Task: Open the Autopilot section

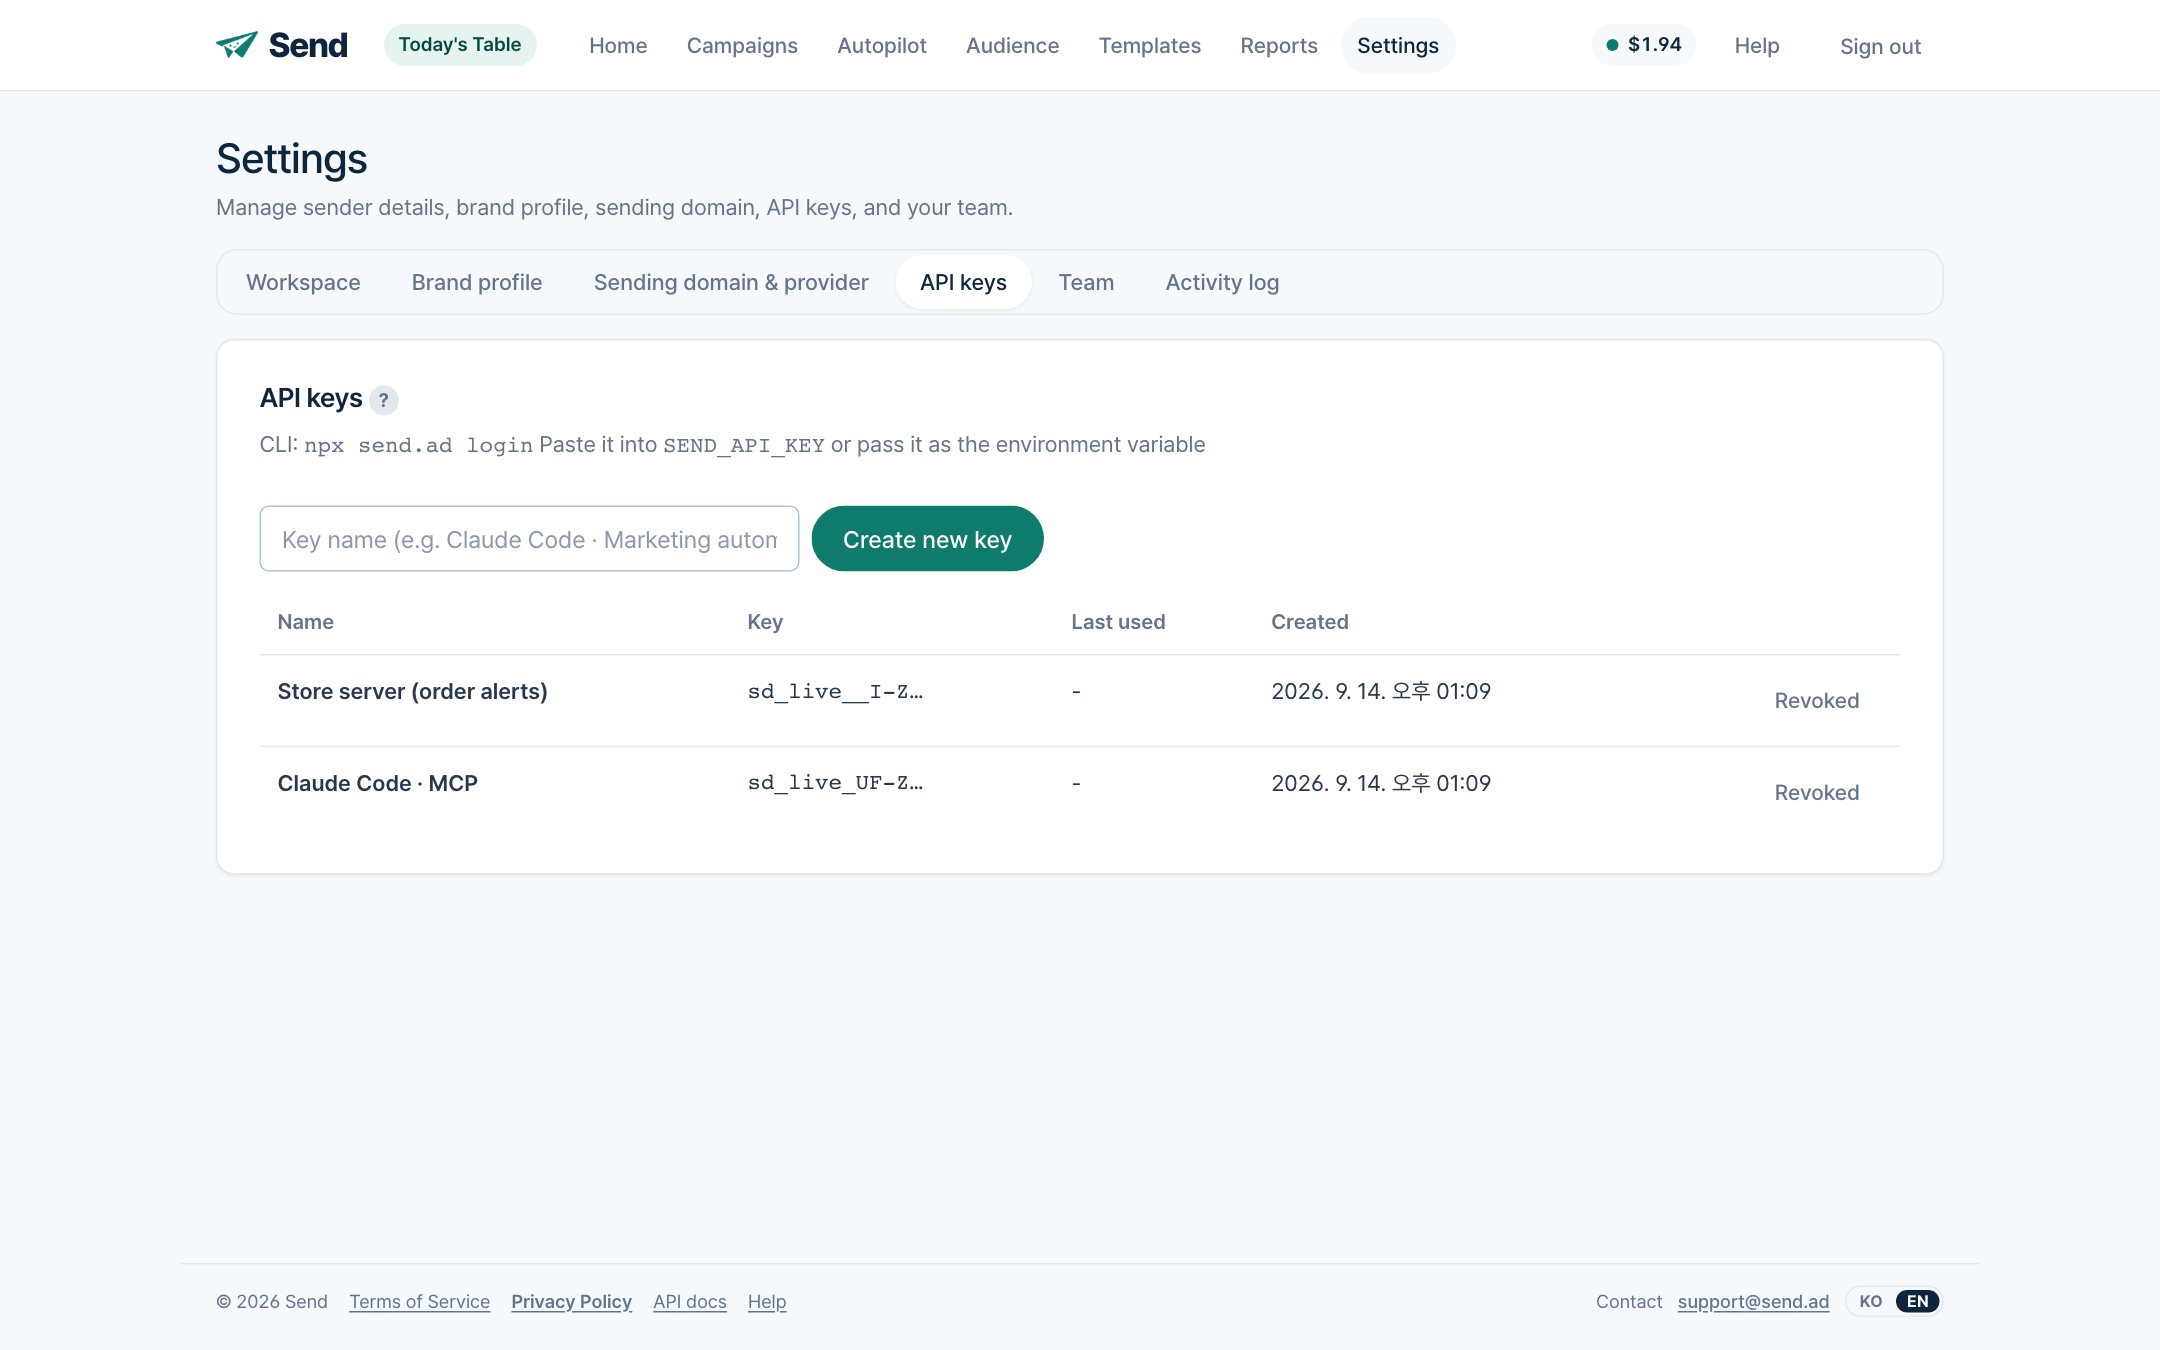Action: pos(882,45)
